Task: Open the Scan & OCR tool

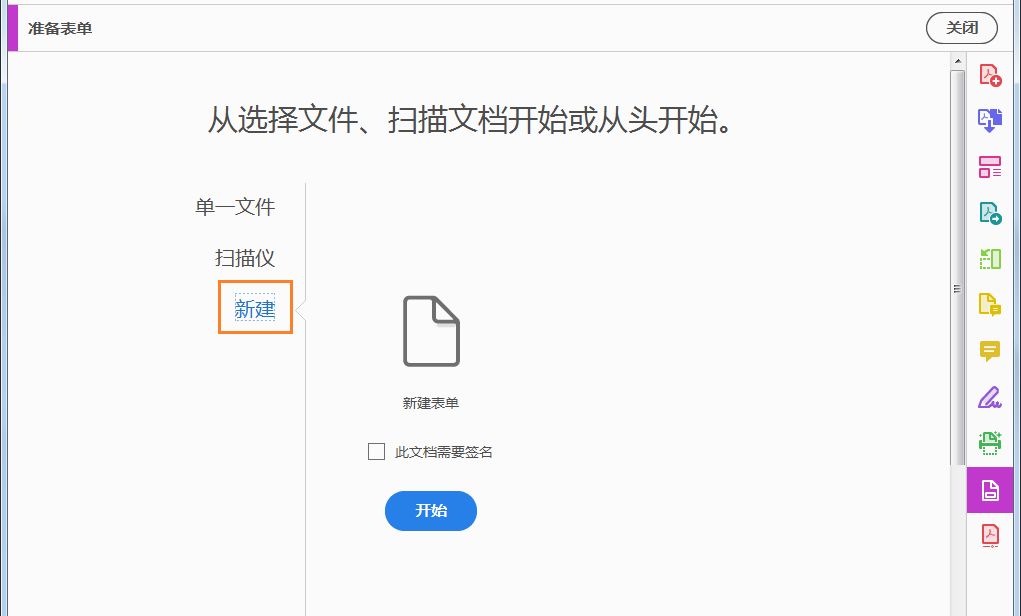Action: pyautogui.click(x=990, y=443)
